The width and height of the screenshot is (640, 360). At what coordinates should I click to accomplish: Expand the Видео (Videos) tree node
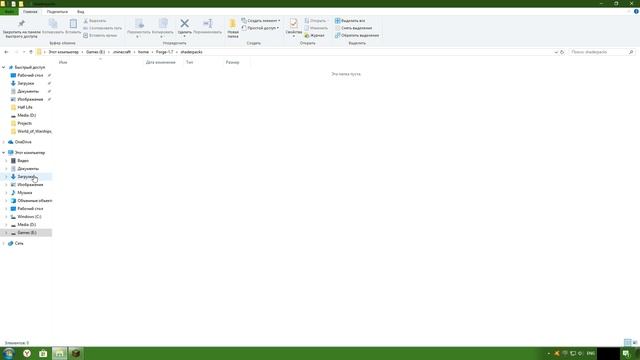pyautogui.click(x=6, y=161)
